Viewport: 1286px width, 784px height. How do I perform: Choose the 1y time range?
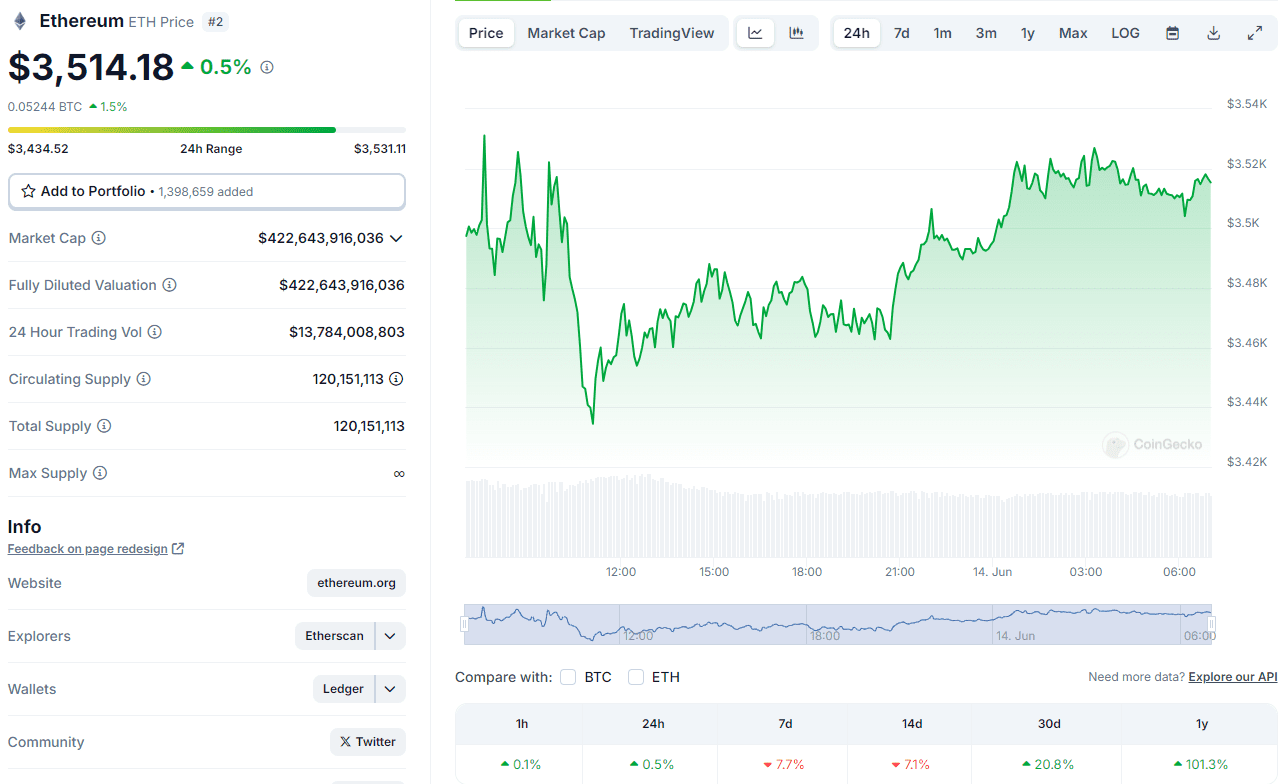[1028, 33]
